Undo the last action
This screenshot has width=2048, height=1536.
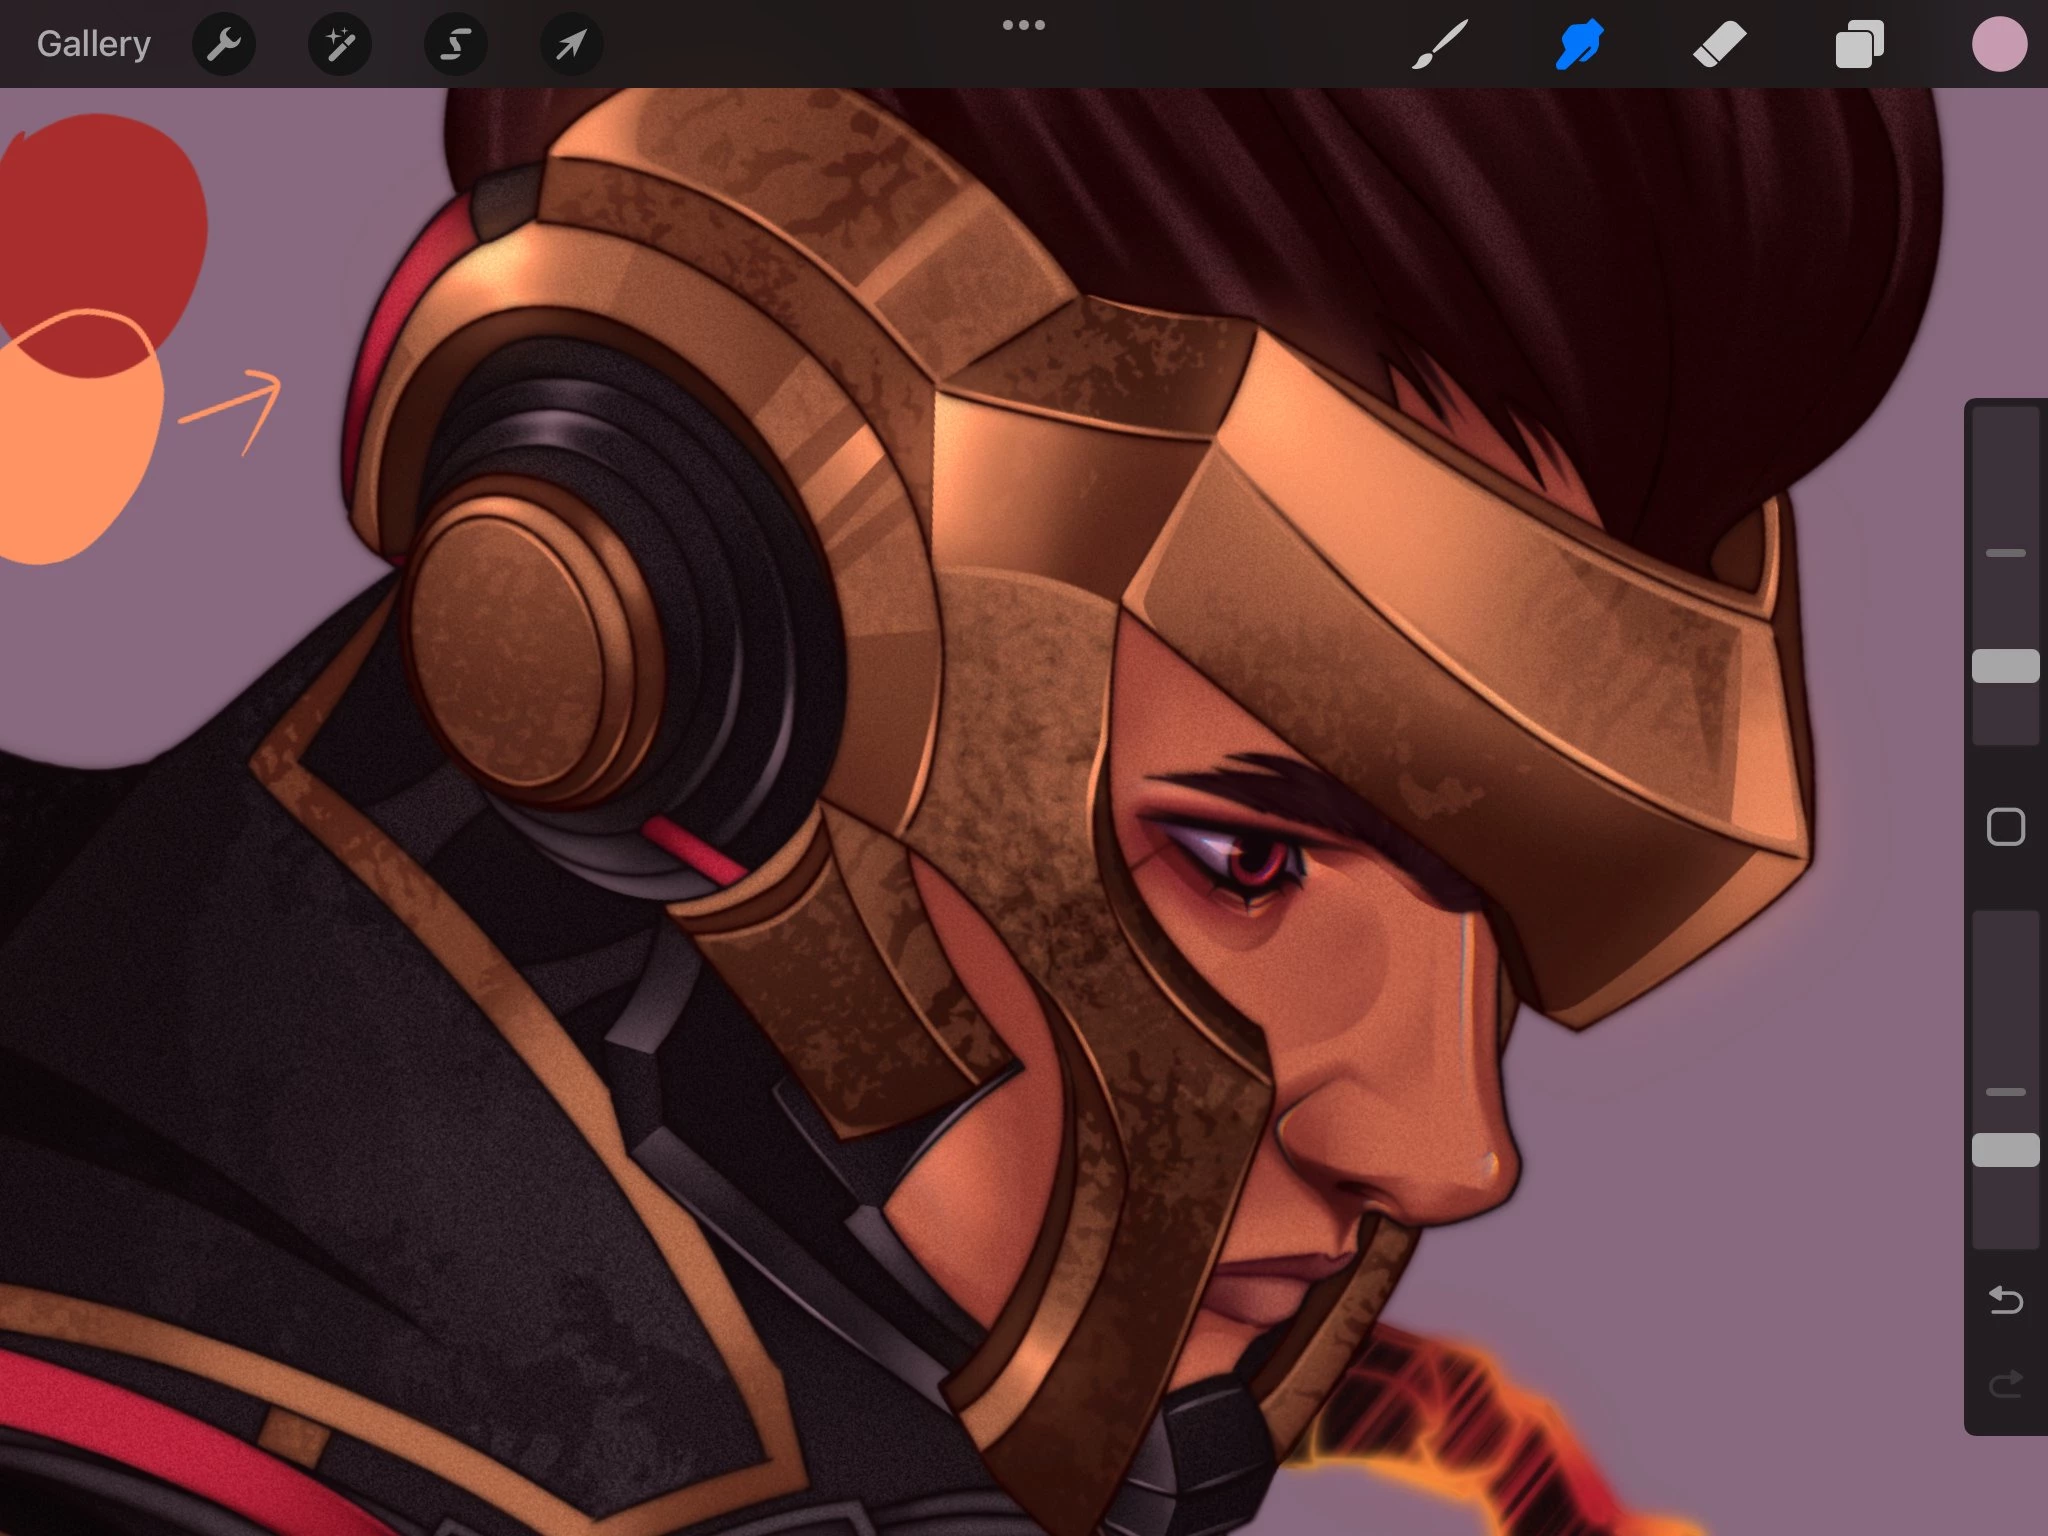[x=2005, y=1300]
